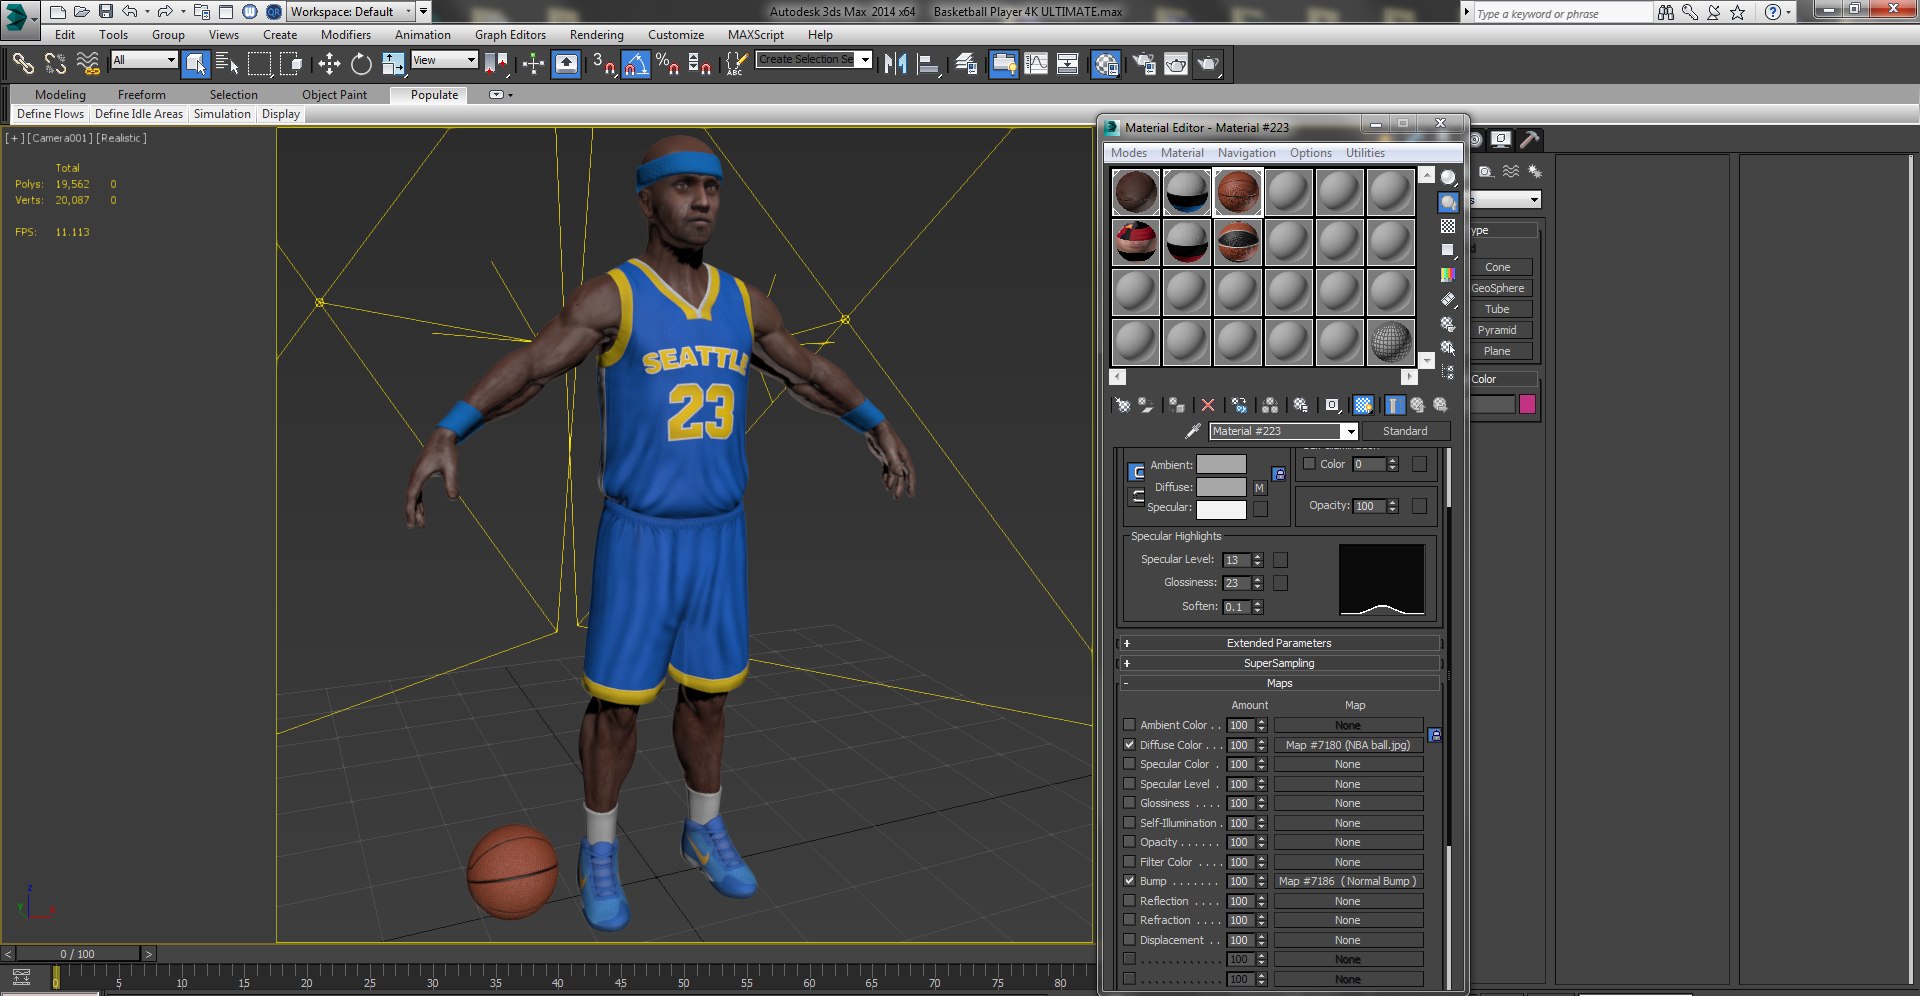Activate Bind to Space Warp tool
Viewport: 1920px width, 996px height.
88,64
